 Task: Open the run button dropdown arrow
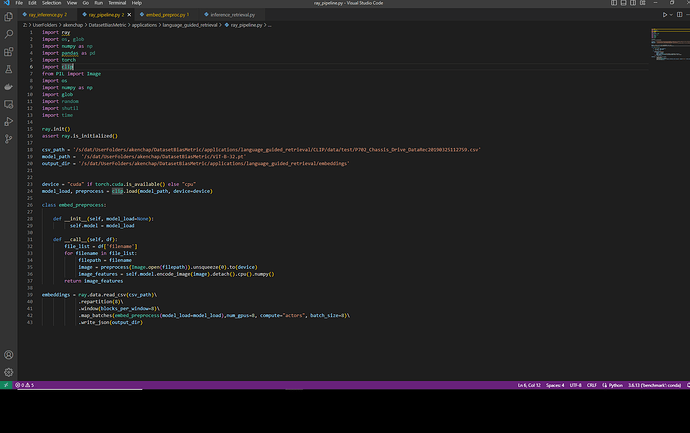[671, 15]
